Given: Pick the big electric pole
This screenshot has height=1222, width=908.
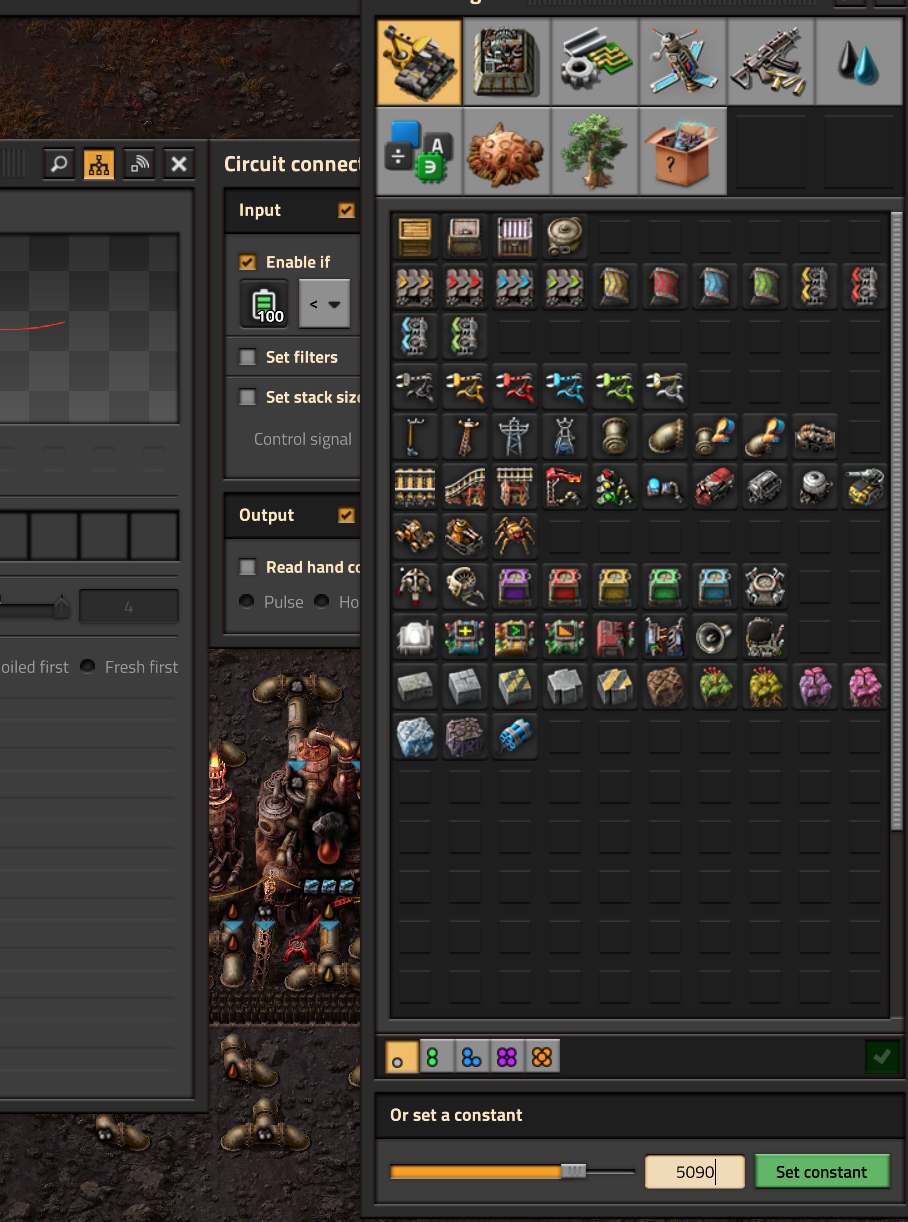Looking at the screenshot, I should click(x=515, y=437).
